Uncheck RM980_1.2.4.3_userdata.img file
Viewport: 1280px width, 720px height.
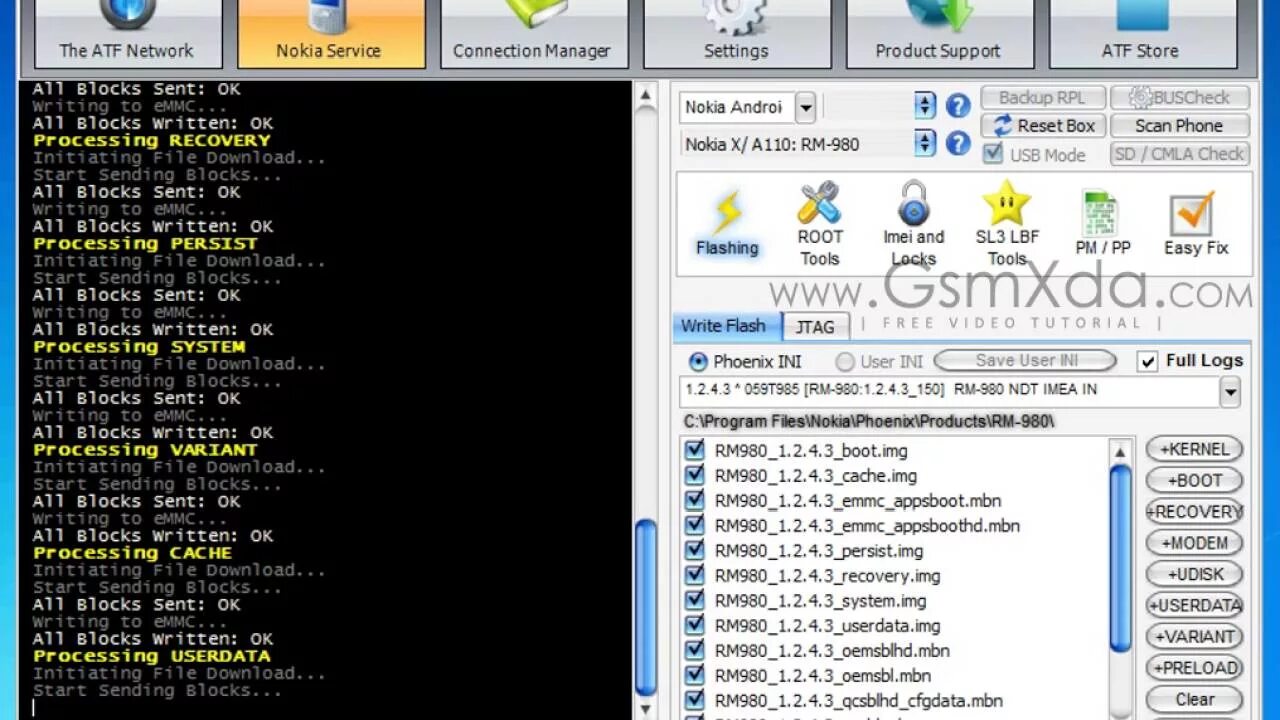click(695, 626)
